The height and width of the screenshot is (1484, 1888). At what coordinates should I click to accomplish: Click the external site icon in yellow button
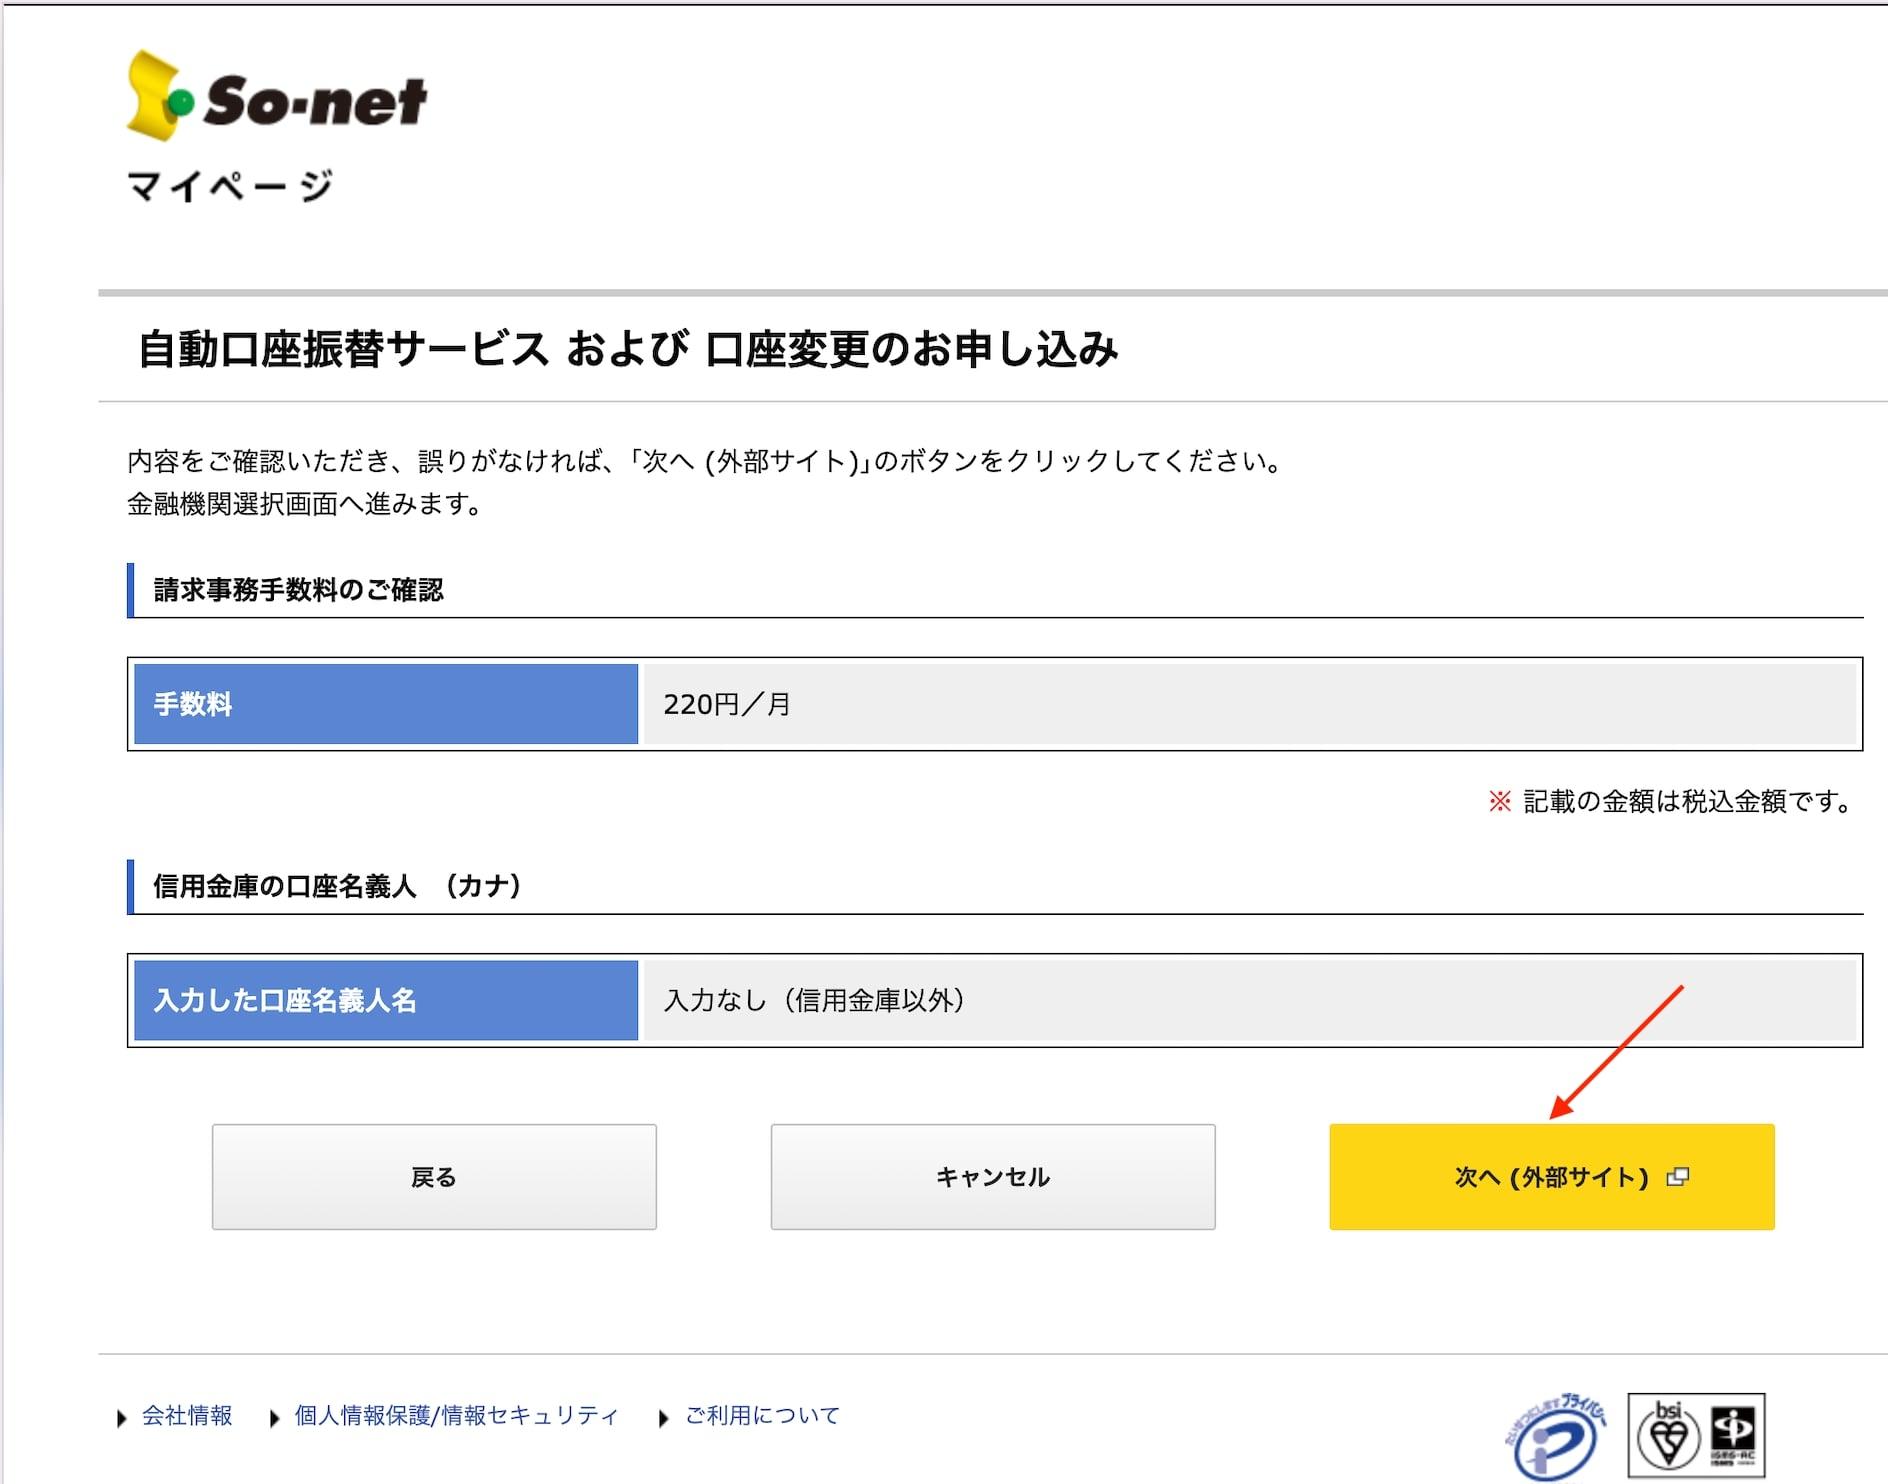pos(1678,1177)
